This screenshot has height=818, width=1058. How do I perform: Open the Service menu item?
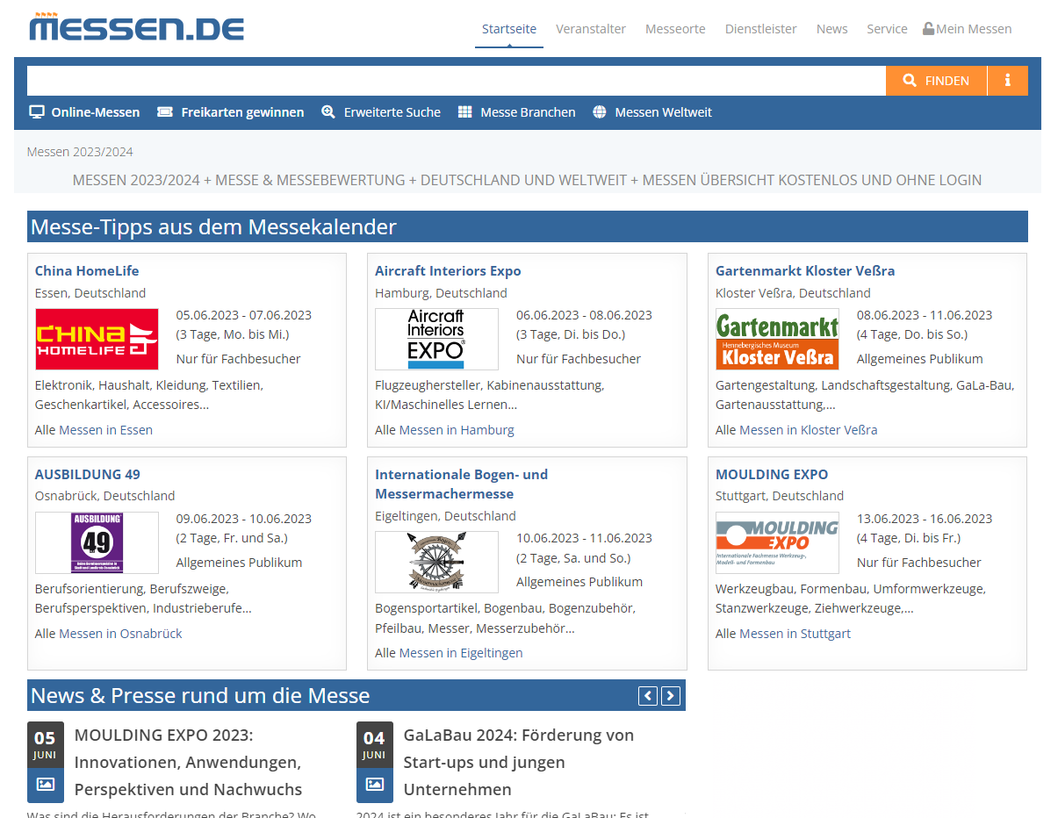click(887, 29)
